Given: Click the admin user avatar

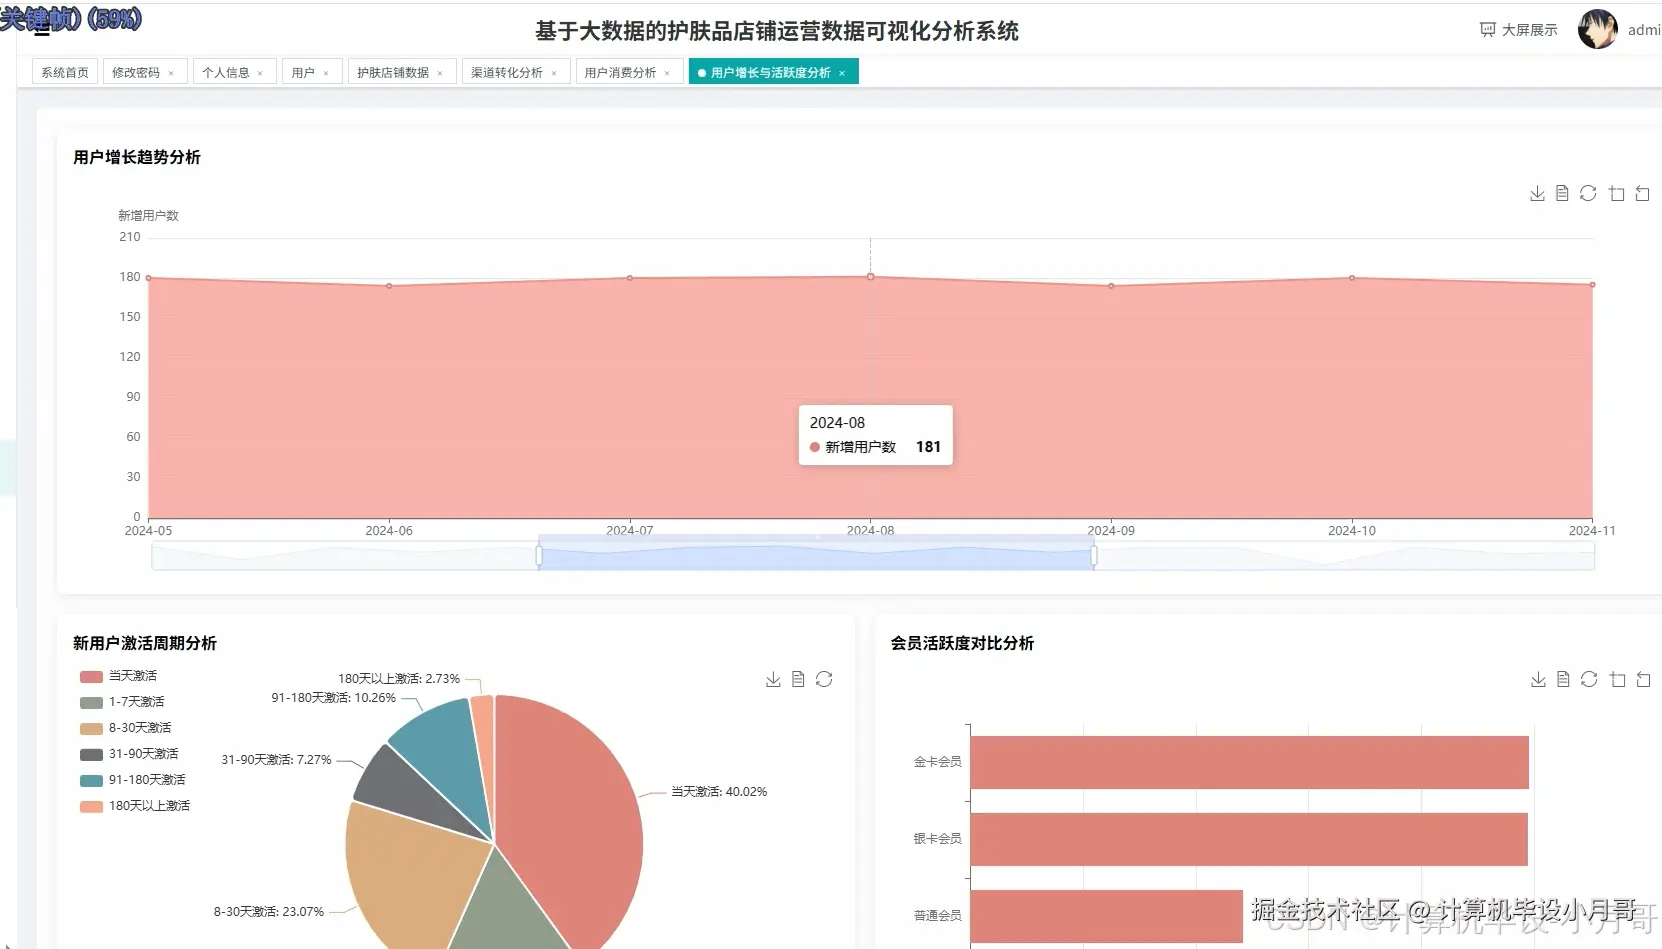Looking at the screenshot, I should pos(1597,30).
